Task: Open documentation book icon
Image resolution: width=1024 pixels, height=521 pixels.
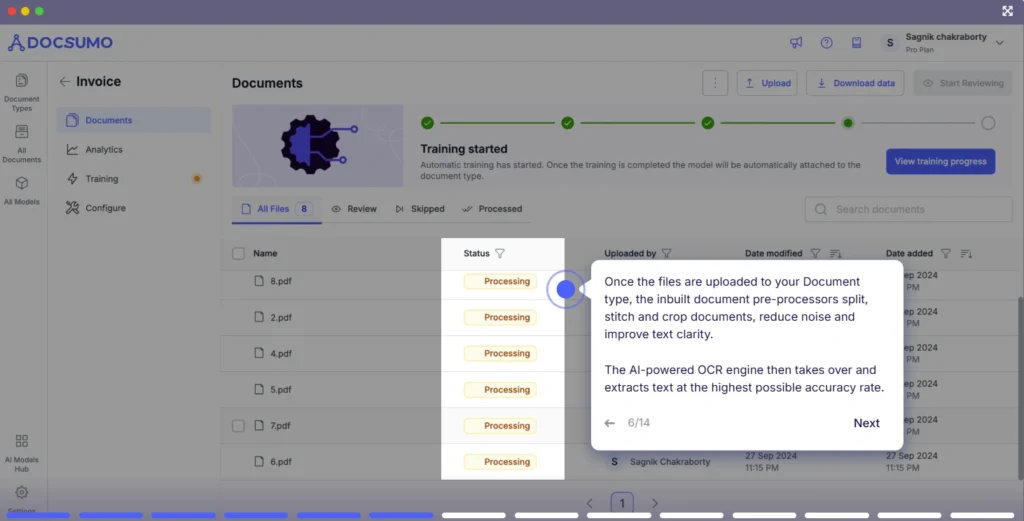Action: pos(856,42)
